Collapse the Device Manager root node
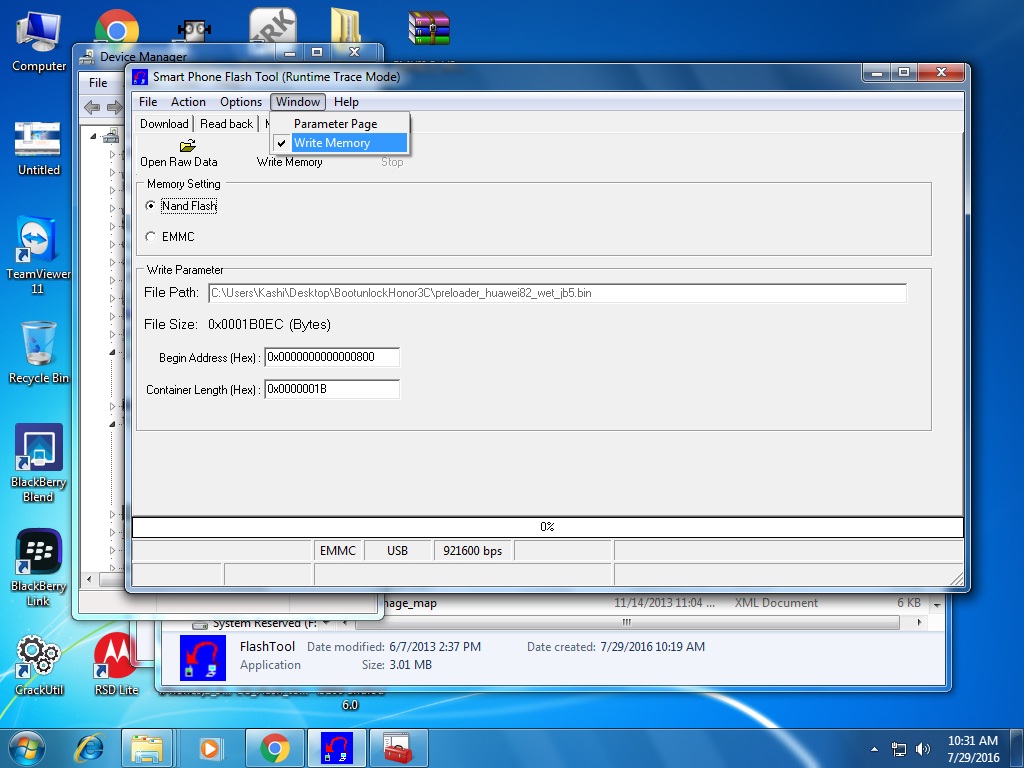 pyautogui.click(x=93, y=136)
